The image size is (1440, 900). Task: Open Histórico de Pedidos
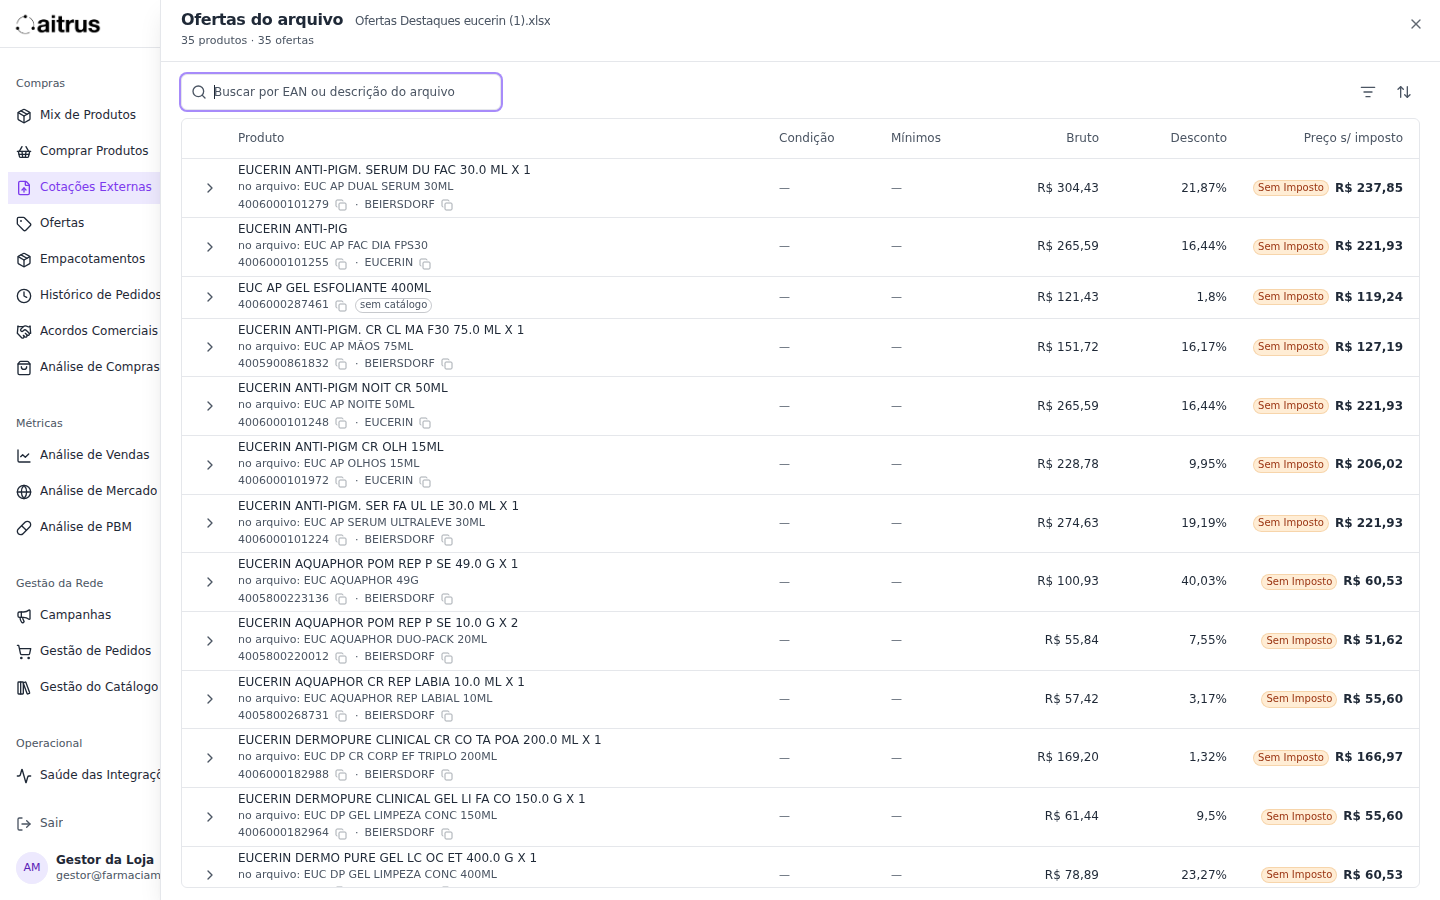pos(84,295)
